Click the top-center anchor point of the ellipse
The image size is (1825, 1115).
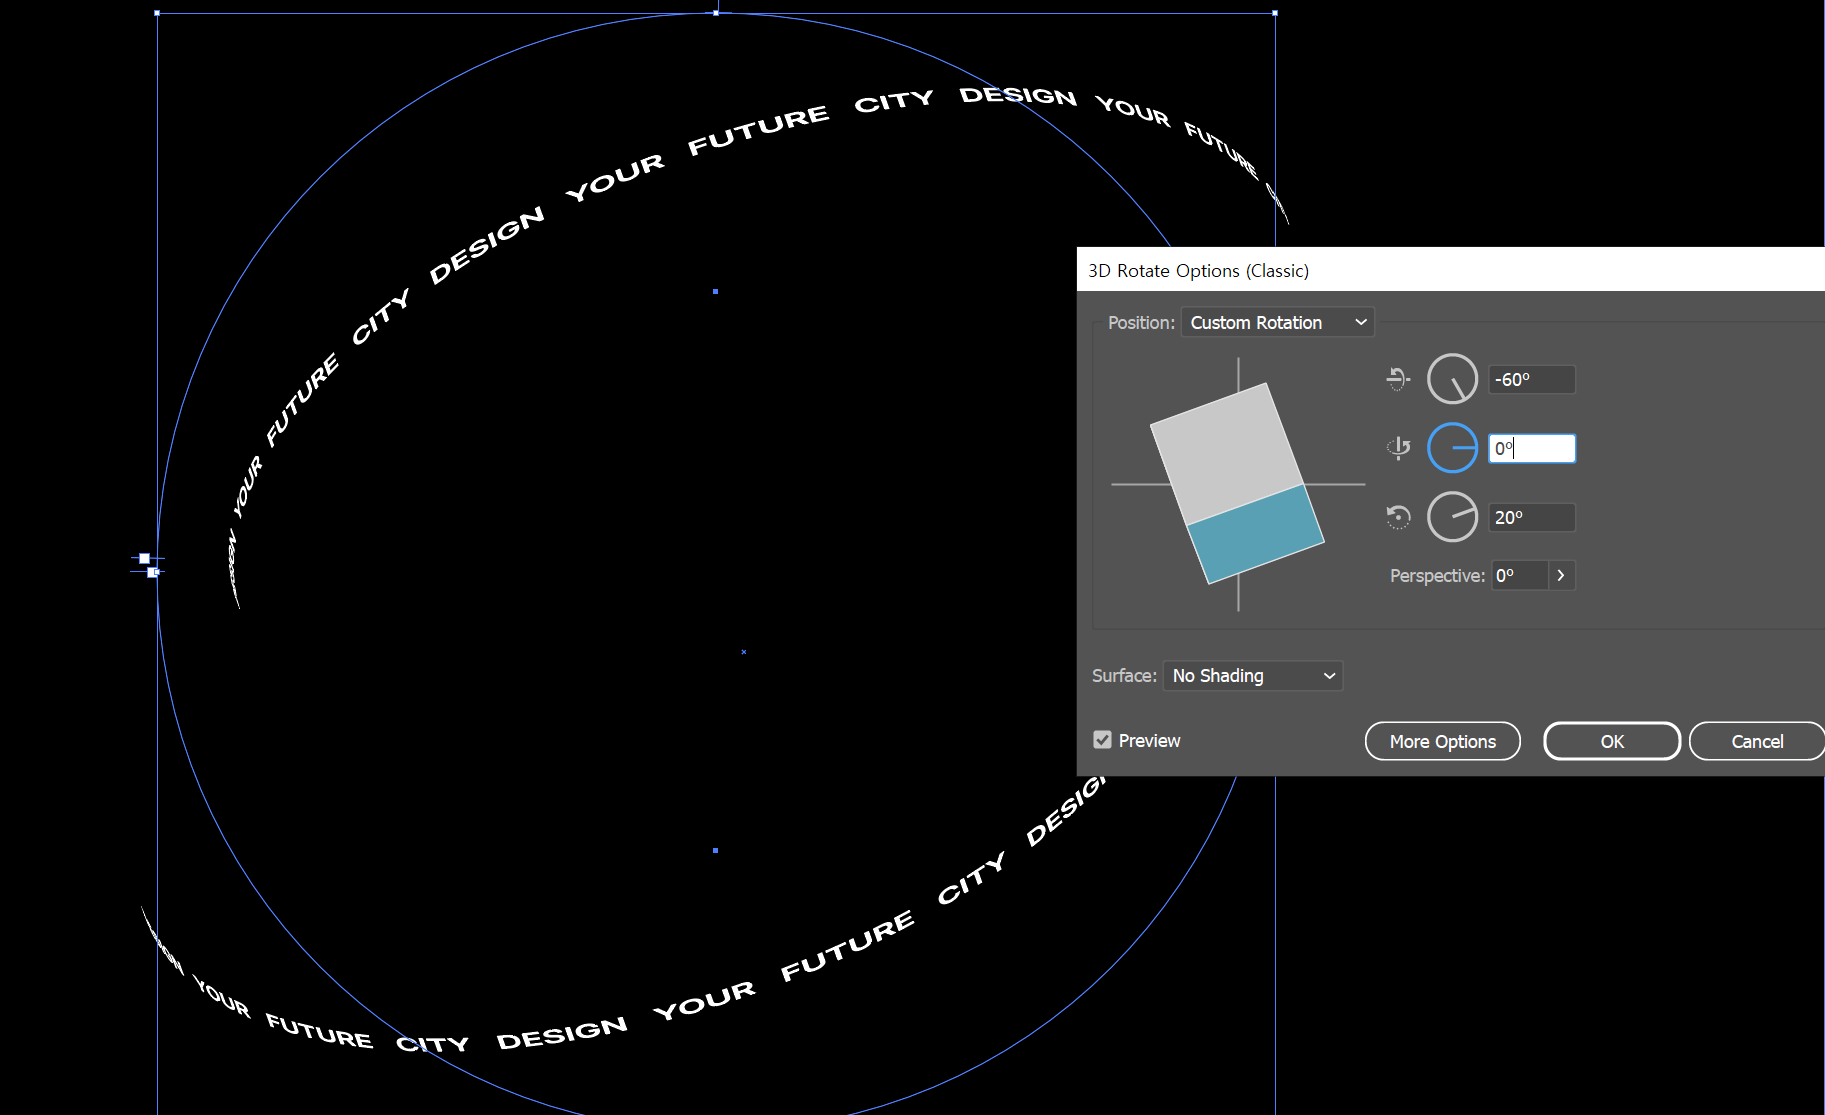click(x=716, y=13)
